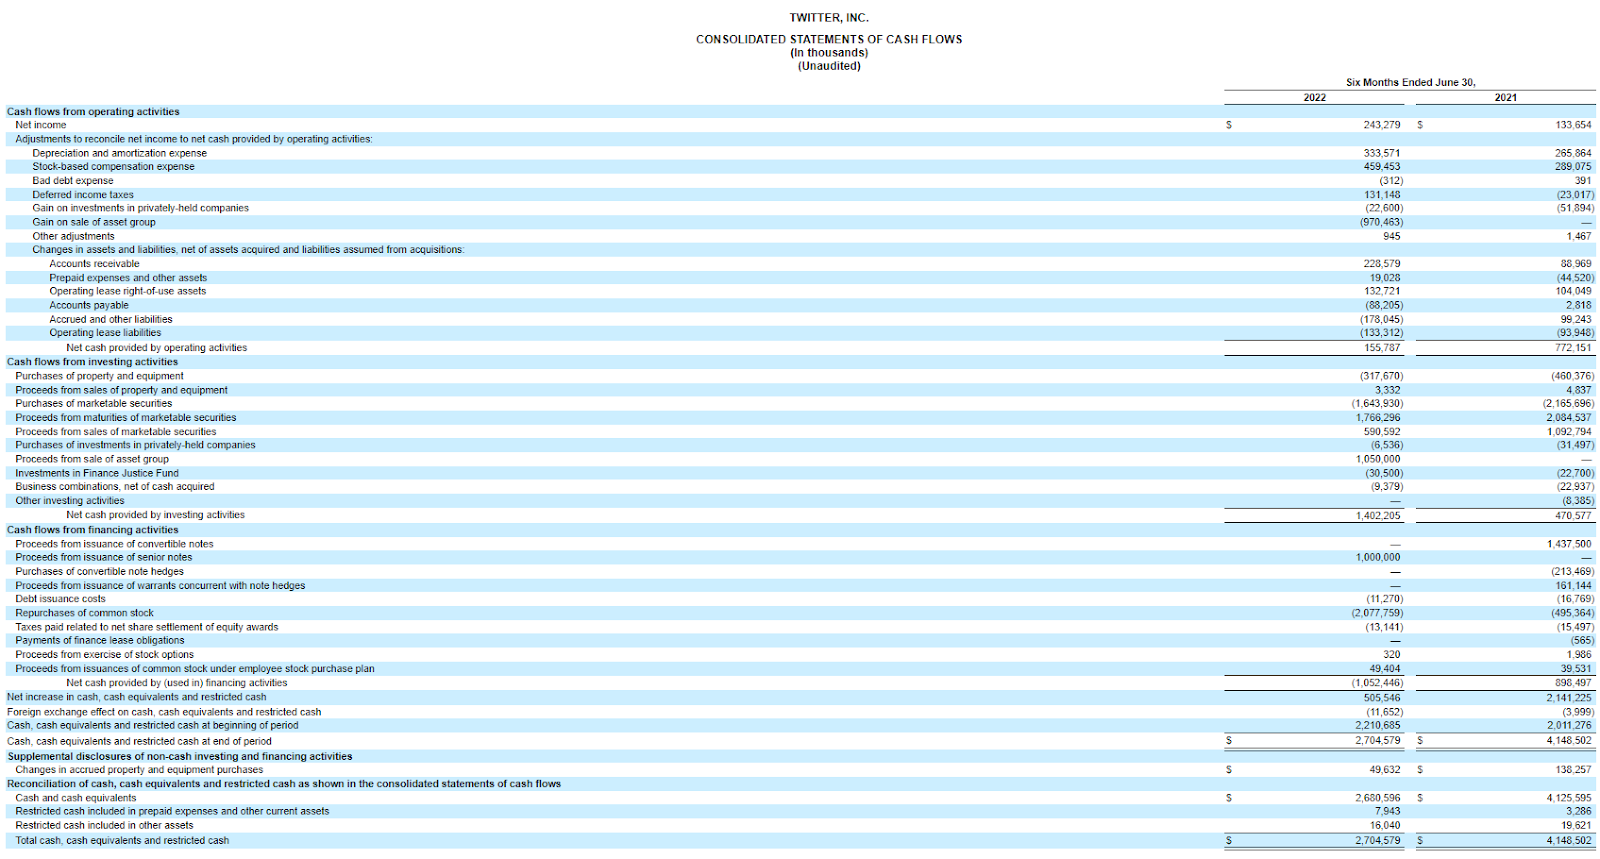
Task: Select the 2021 column header
Action: coord(1506,98)
